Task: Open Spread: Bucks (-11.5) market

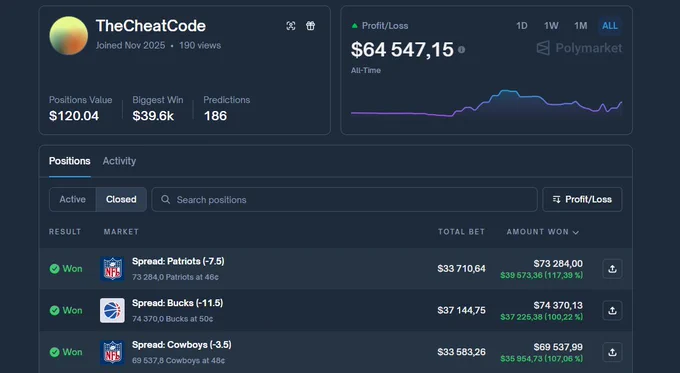Action: click(x=177, y=303)
